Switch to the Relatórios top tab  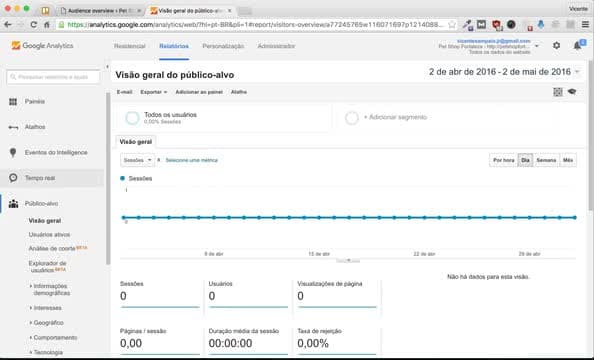click(x=174, y=46)
